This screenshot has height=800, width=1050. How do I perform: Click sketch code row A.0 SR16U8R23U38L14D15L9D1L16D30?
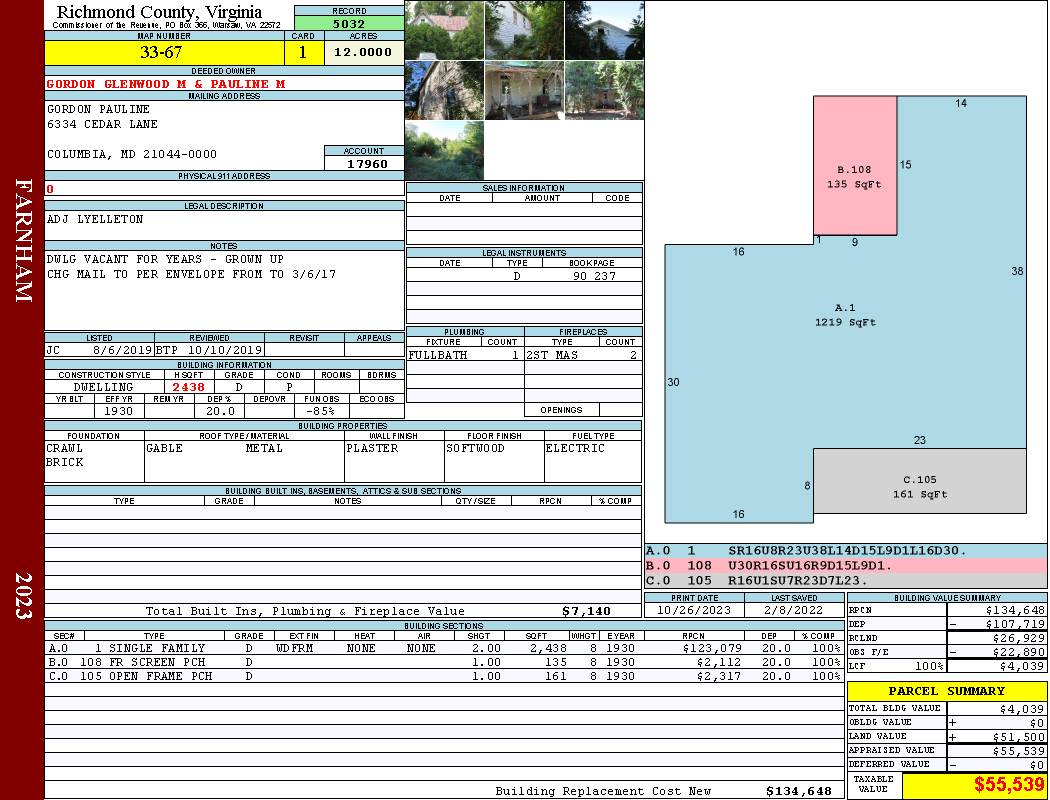tap(845, 551)
